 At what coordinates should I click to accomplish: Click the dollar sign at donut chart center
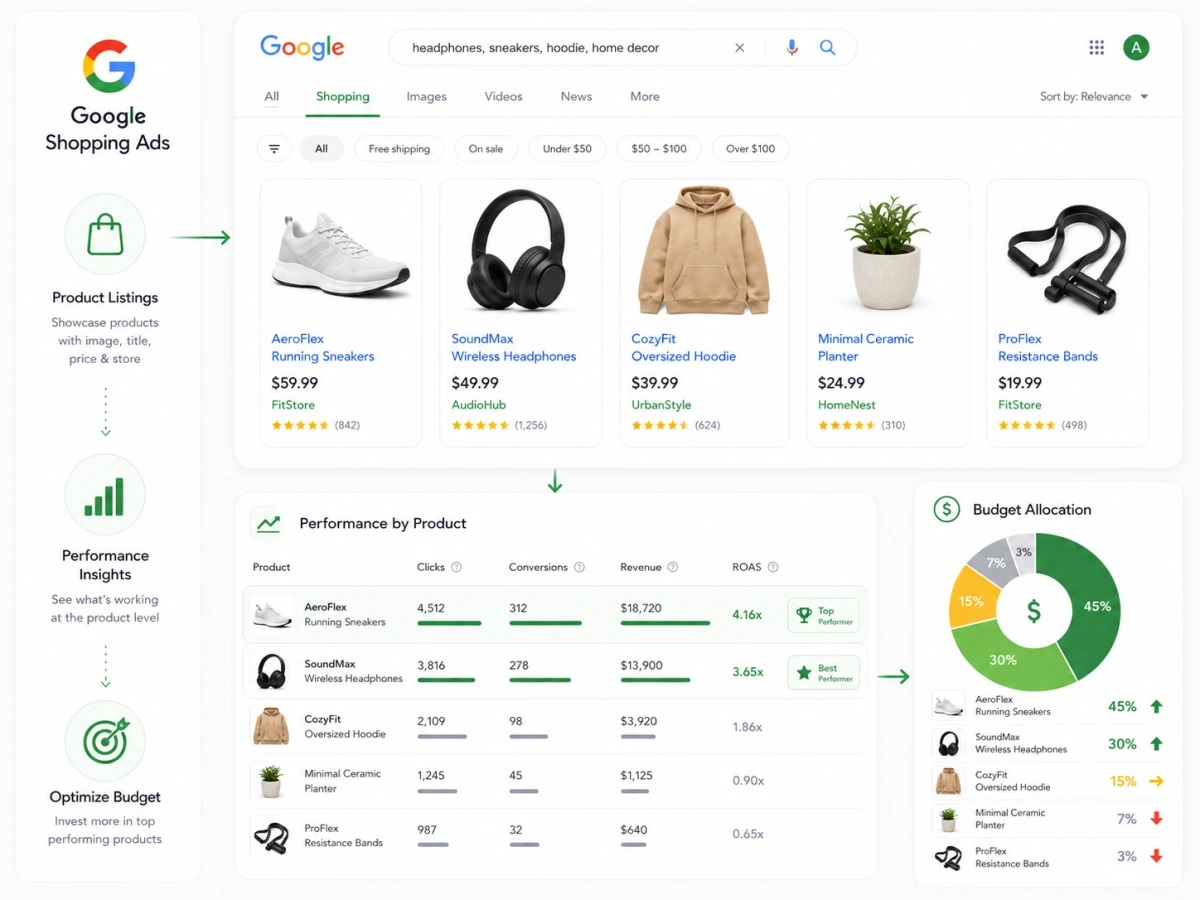1034,611
